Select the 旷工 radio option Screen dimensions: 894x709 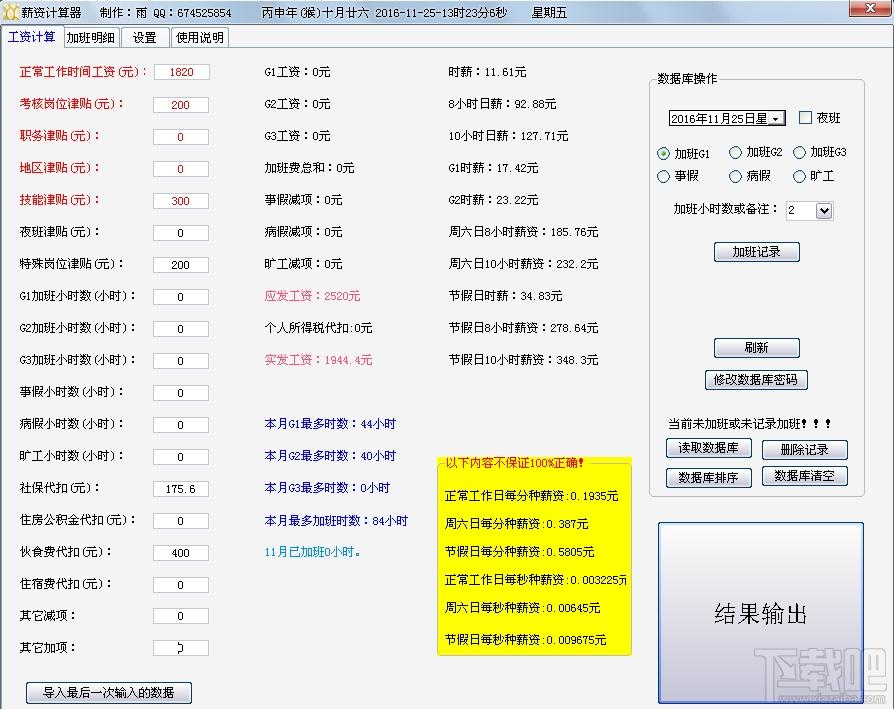[x=799, y=177]
